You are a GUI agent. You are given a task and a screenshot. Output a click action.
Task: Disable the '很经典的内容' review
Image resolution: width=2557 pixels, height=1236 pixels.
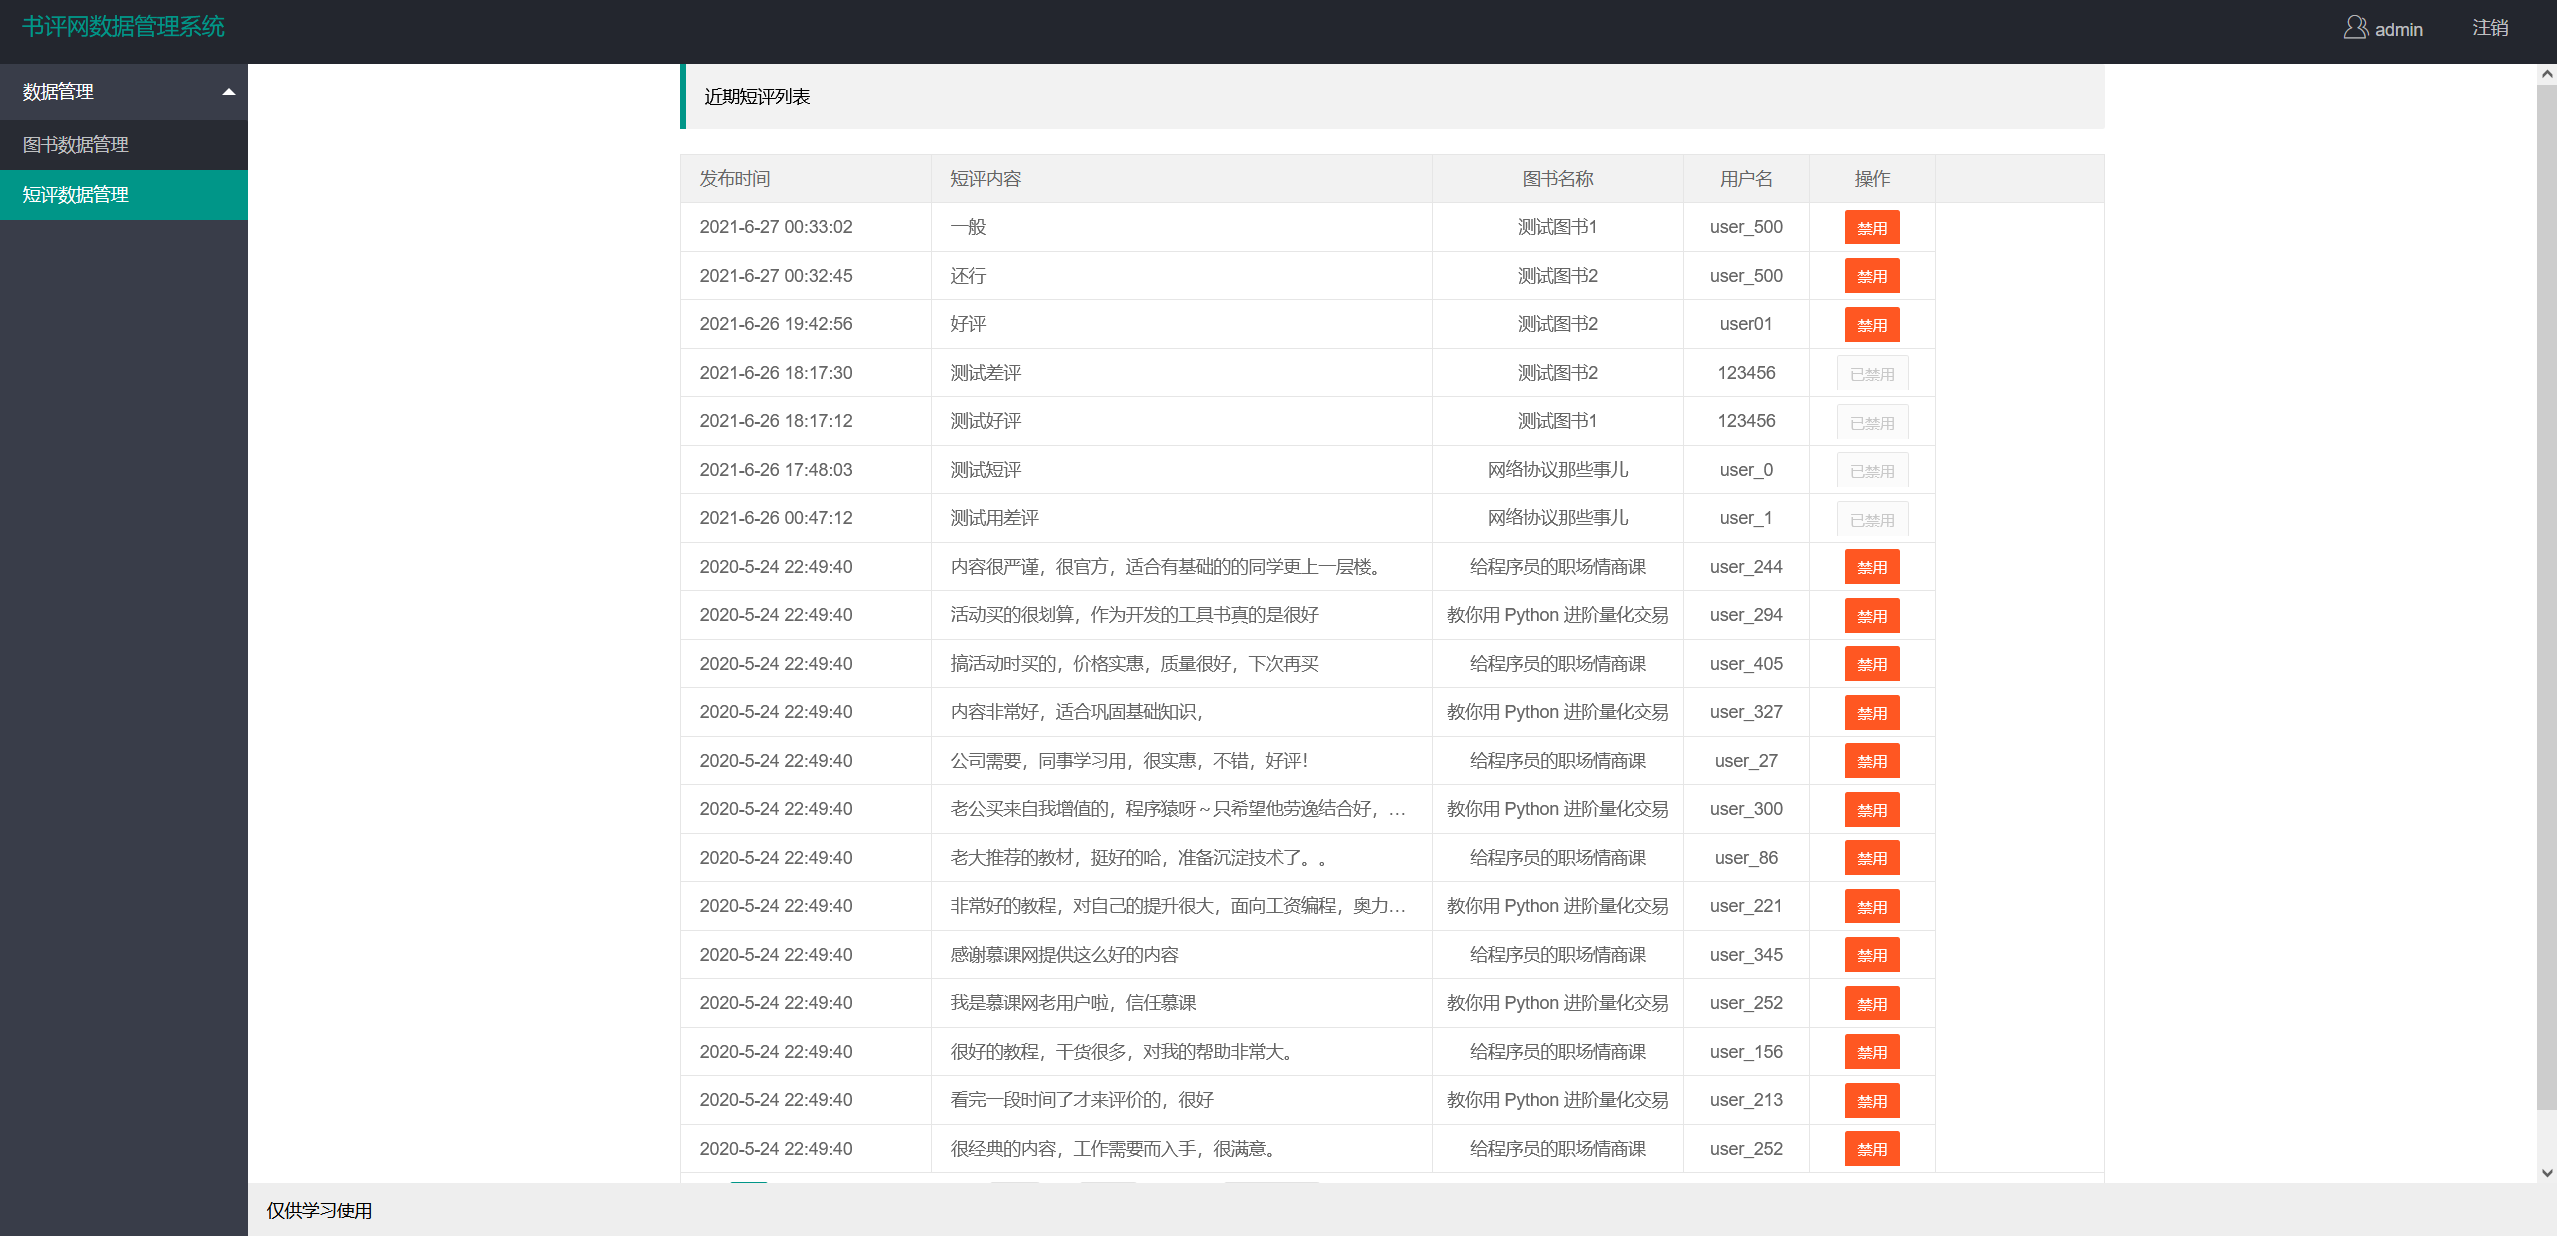click(x=1872, y=1149)
